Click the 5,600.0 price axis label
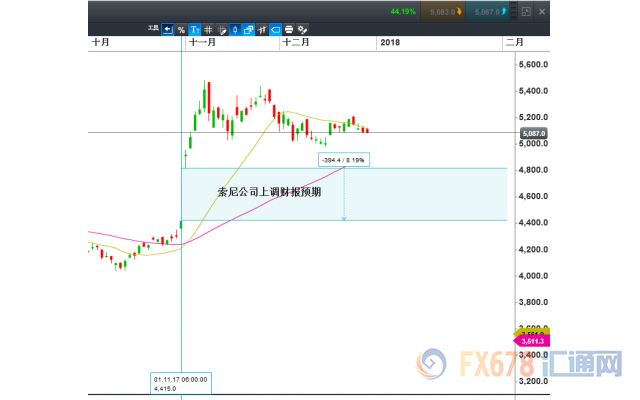This screenshot has width=640, height=400. point(533,64)
